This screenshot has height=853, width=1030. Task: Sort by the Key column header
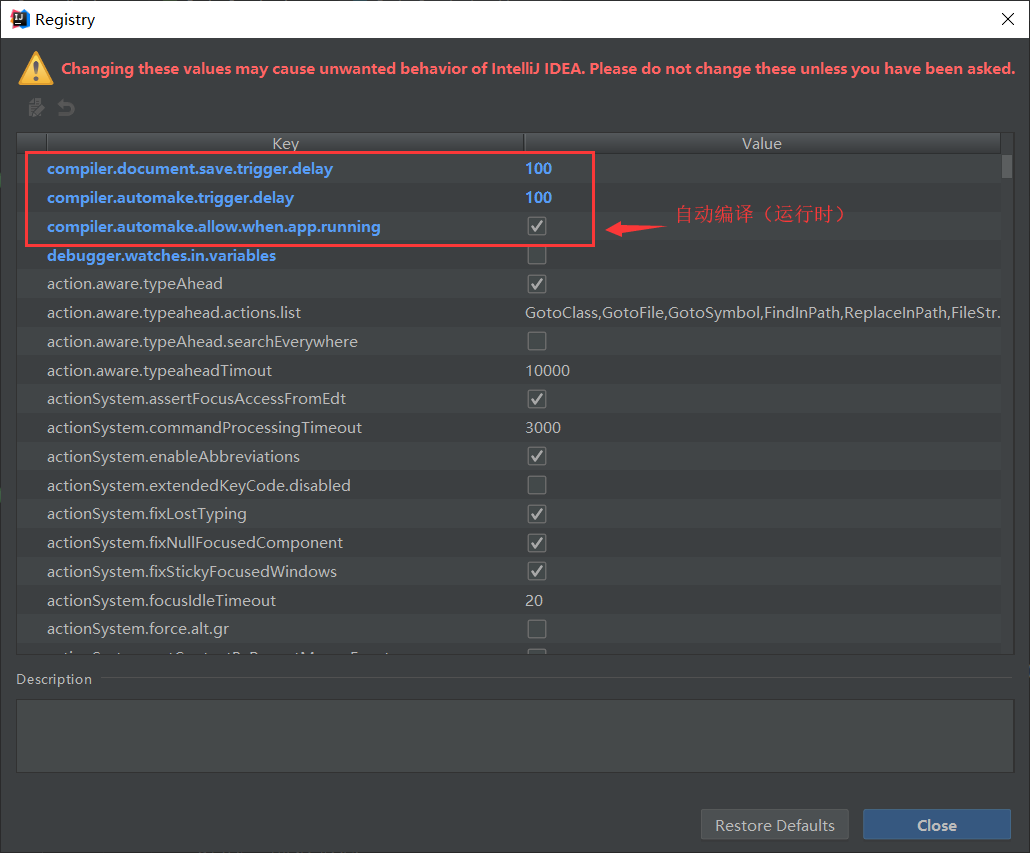click(285, 144)
